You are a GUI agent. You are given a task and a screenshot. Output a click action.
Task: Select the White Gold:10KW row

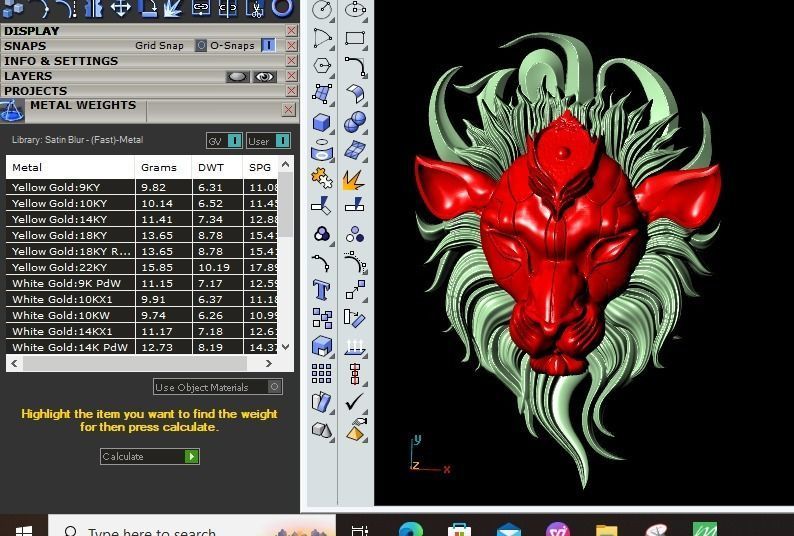click(x=142, y=315)
